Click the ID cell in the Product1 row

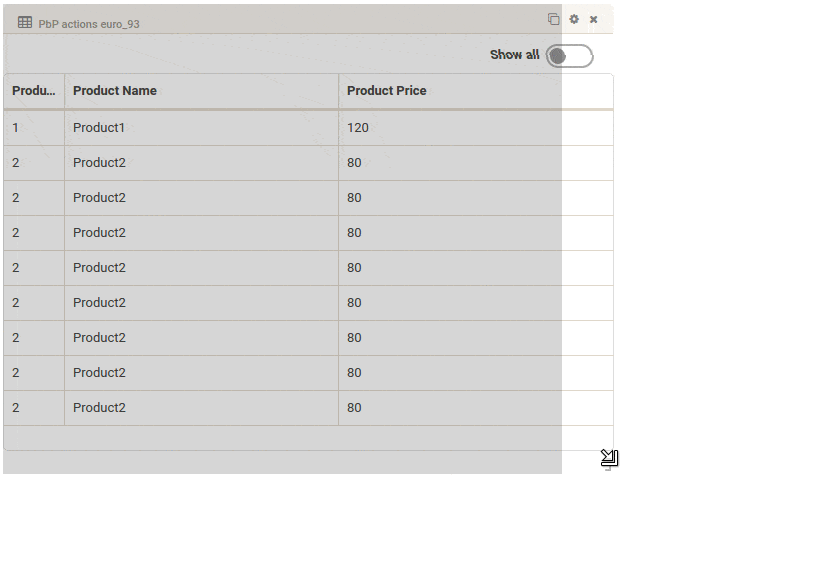(x=16, y=128)
